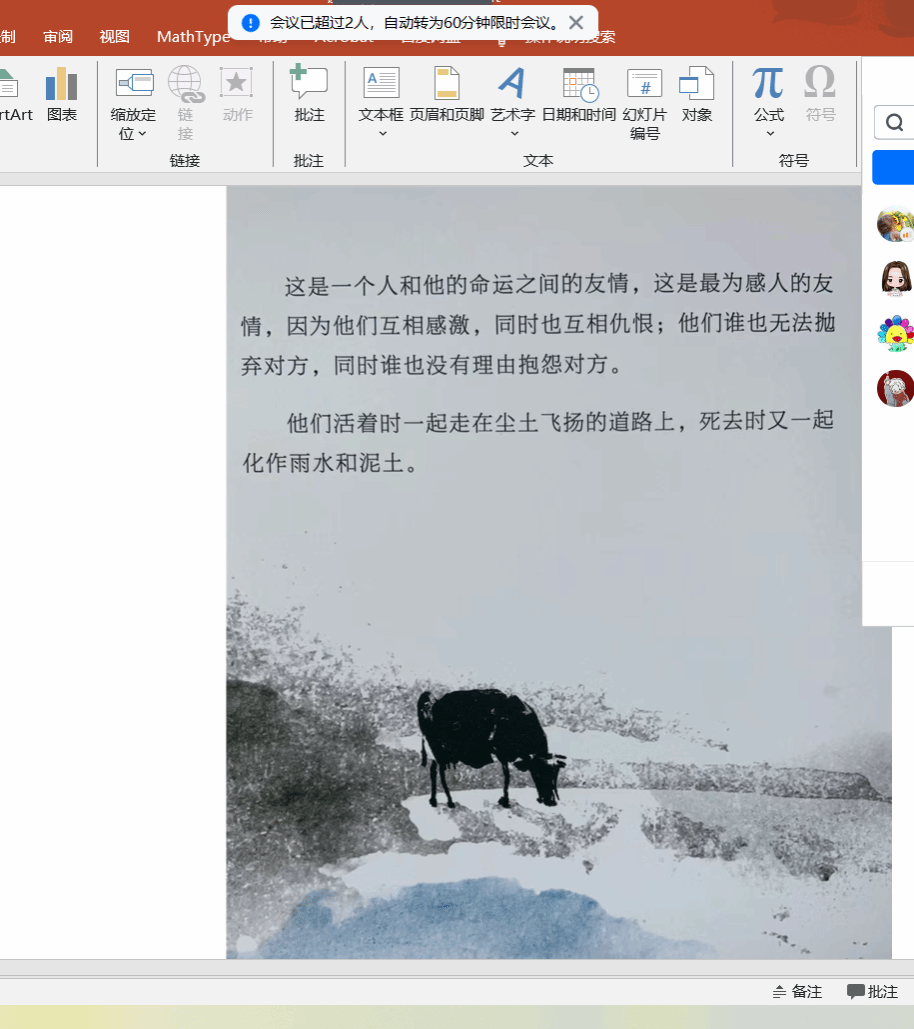914x1029 pixels.
Task: Insert 日期和时间 date and time
Action: pyautogui.click(x=579, y=94)
